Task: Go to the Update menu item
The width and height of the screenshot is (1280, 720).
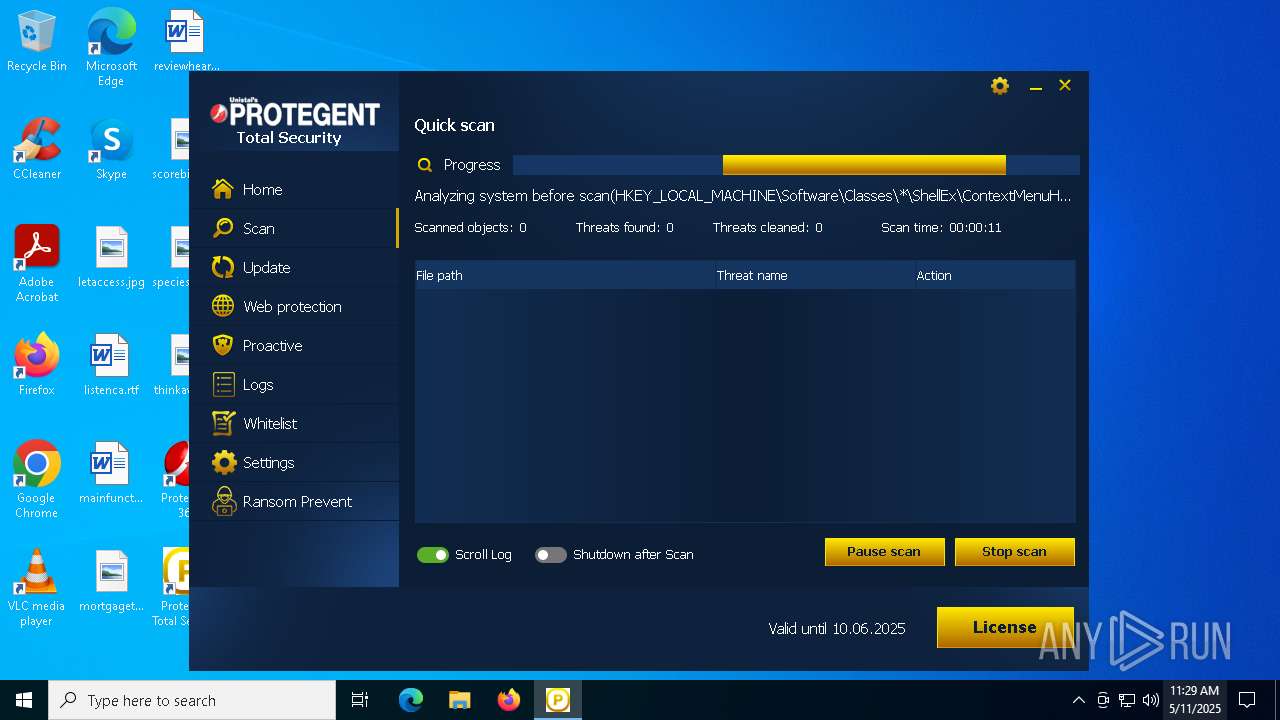Action: click(x=294, y=267)
